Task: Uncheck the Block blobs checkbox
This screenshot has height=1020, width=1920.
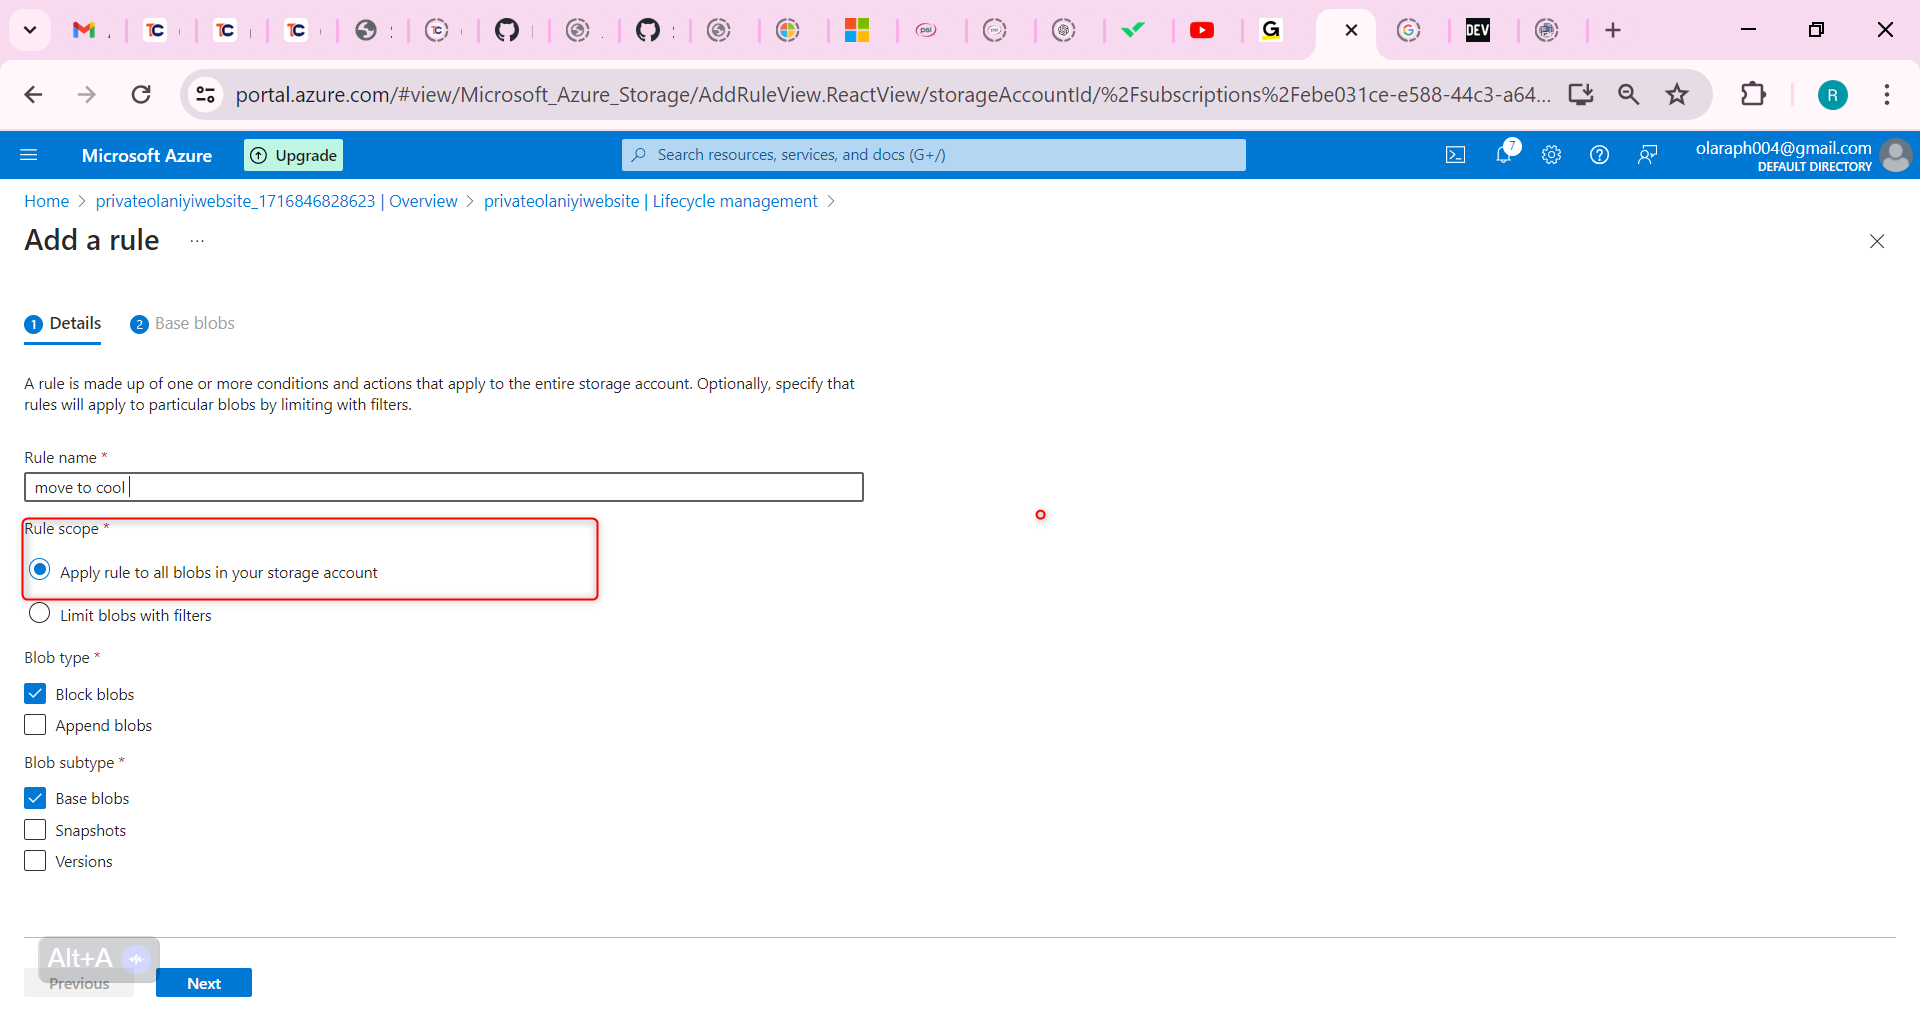Action: pos(35,694)
